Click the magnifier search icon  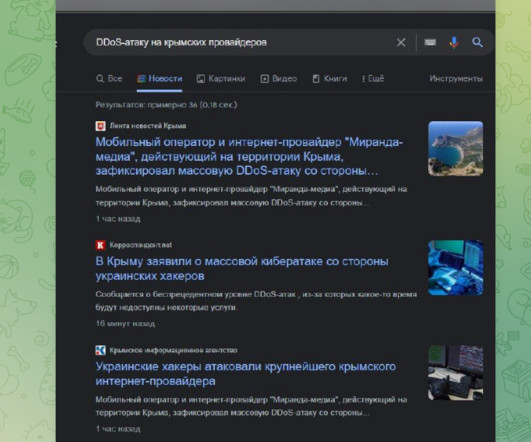click(477, 42)
